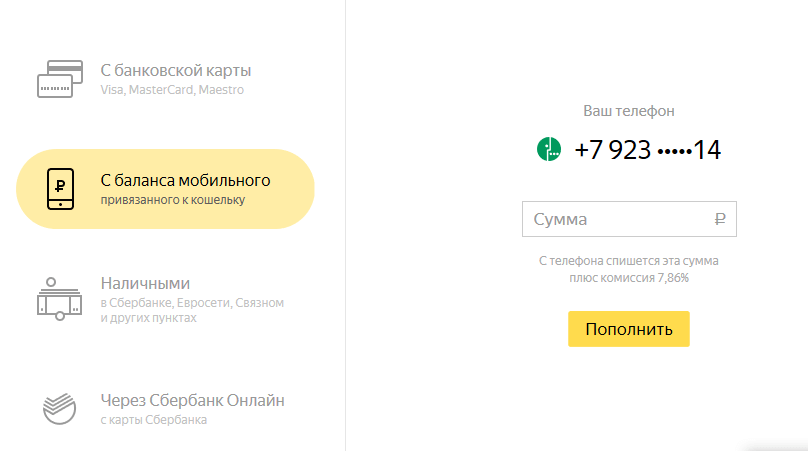Screen dimensions: 808x451
Task: Open "Через Сбербанк Онлайн" option
Action: pos(193,400)
